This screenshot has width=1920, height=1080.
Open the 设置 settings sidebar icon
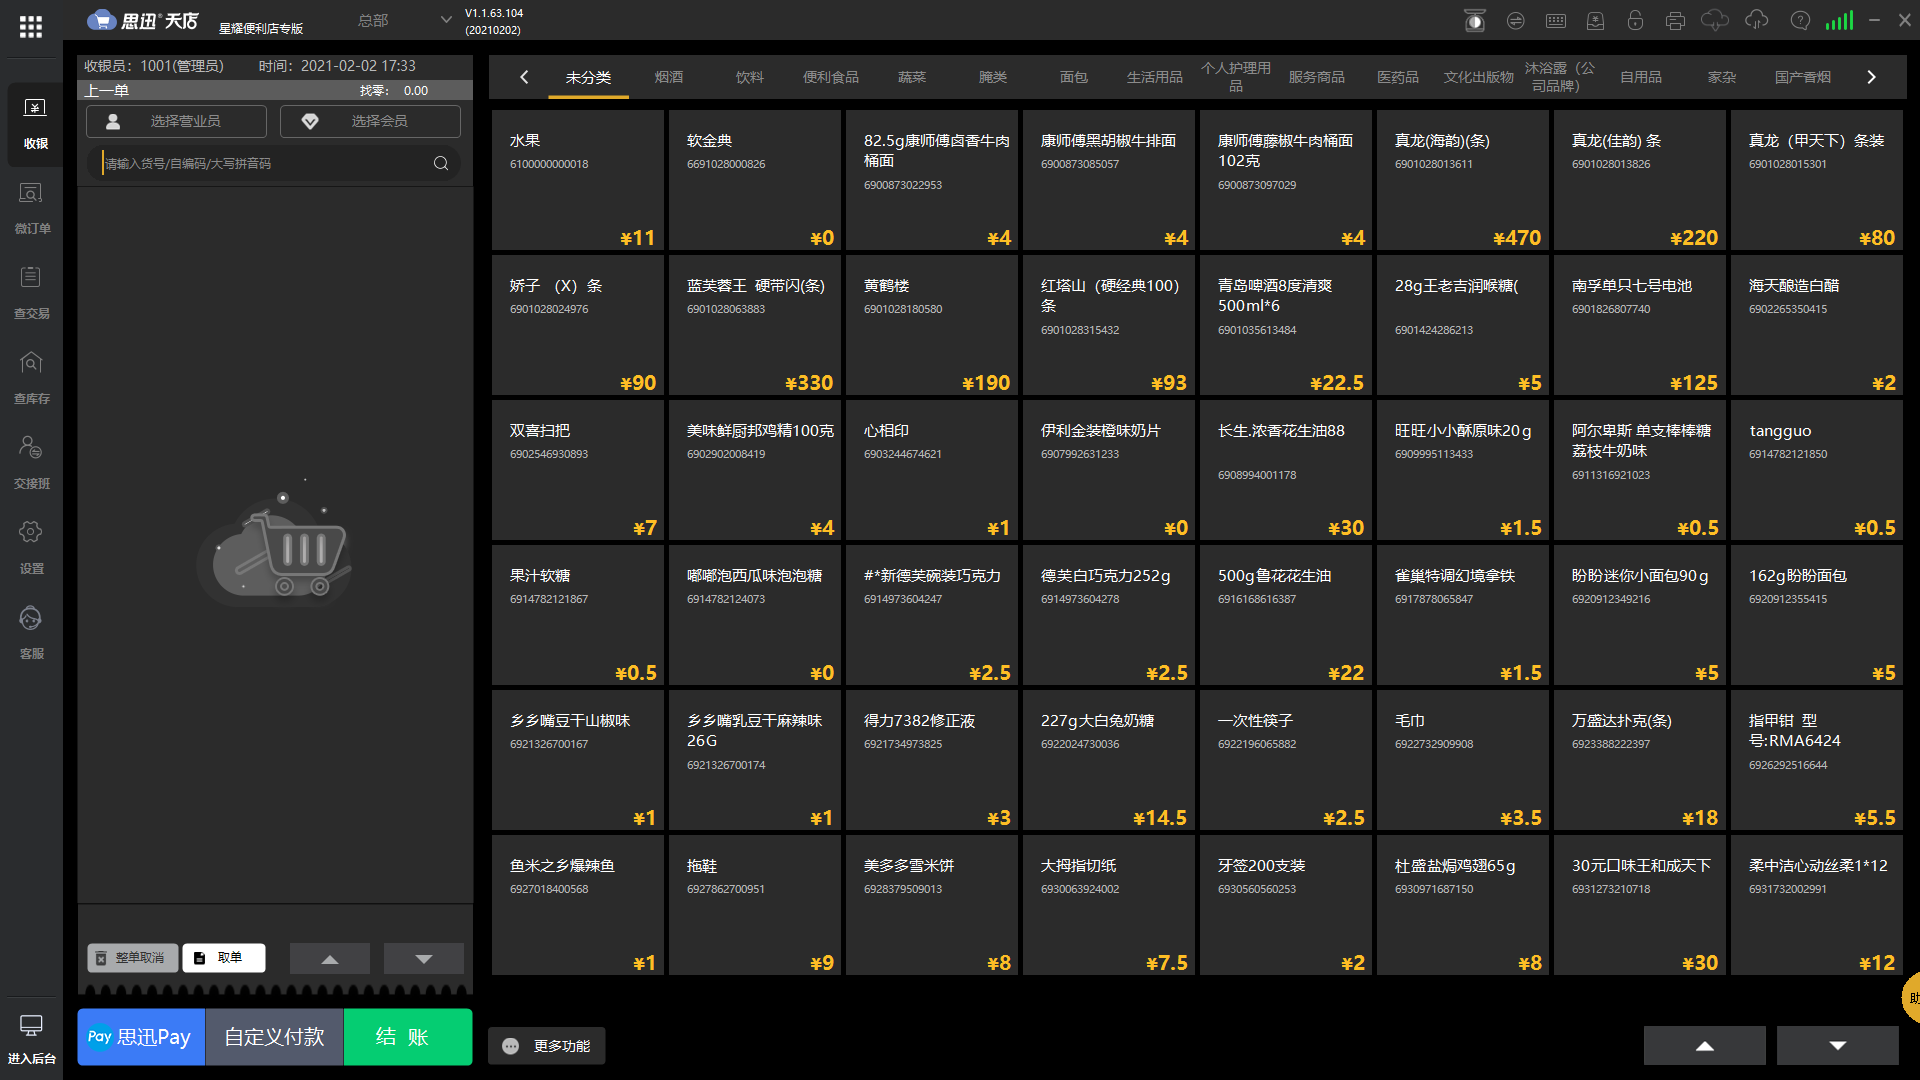[x=32, y=548]
